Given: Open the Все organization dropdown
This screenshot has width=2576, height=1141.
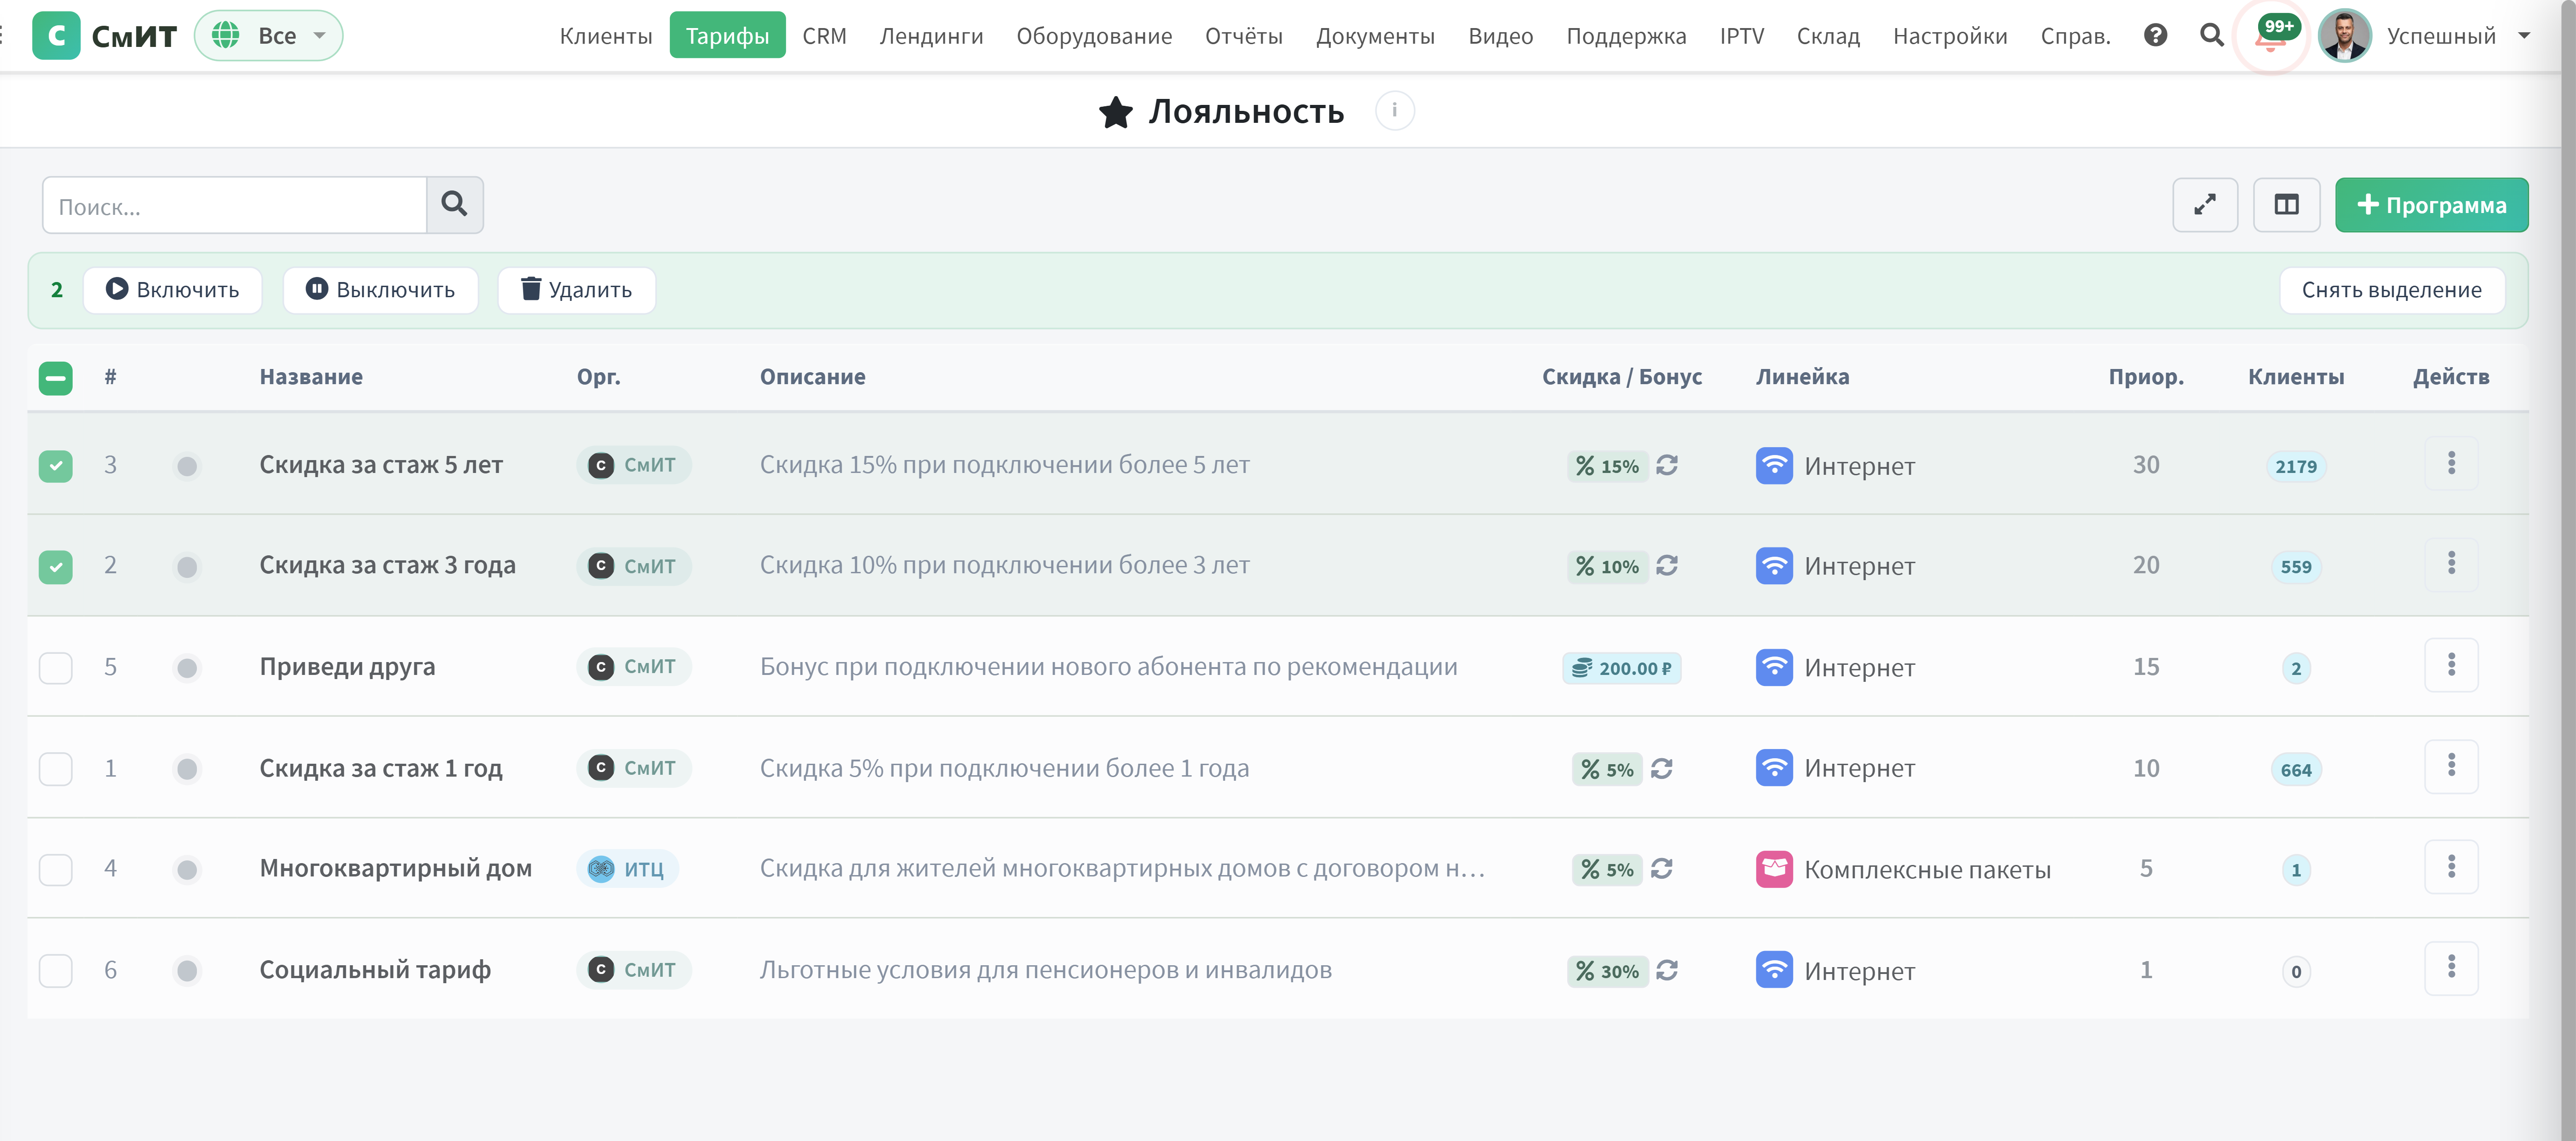Looking at the screenshot, I should [268, 36].
